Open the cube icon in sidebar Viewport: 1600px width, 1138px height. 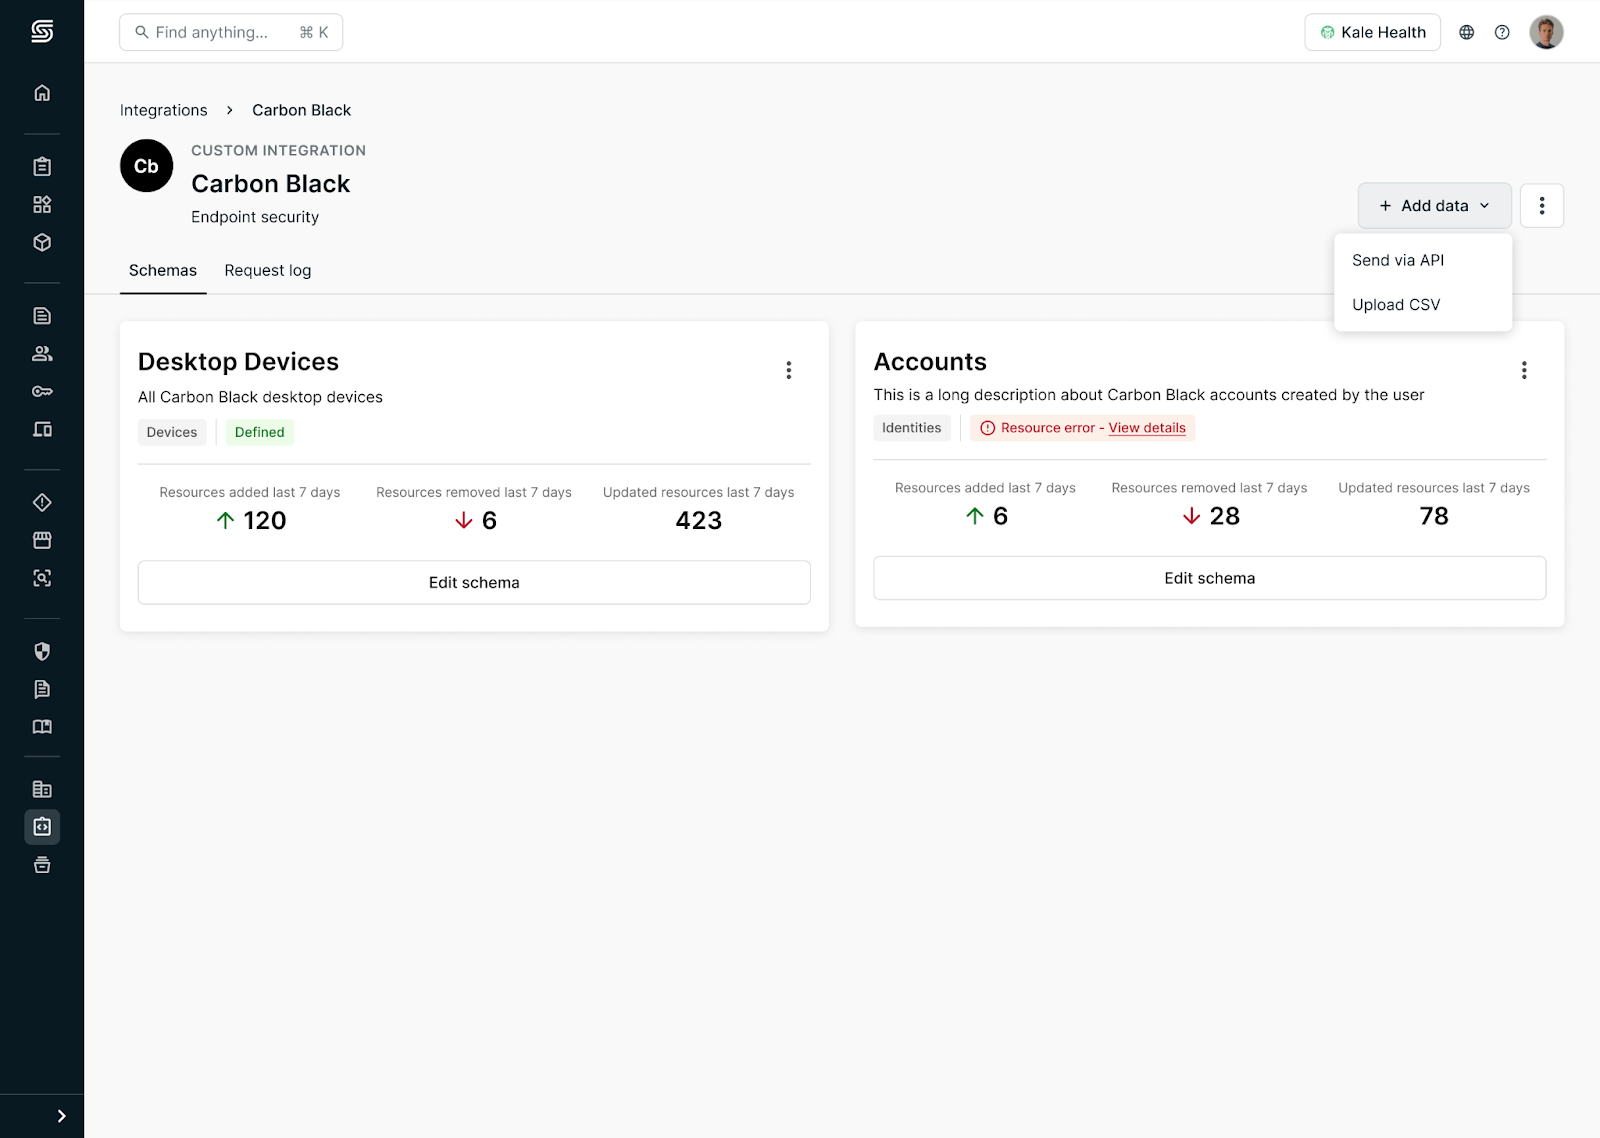(x=42, y=243)
